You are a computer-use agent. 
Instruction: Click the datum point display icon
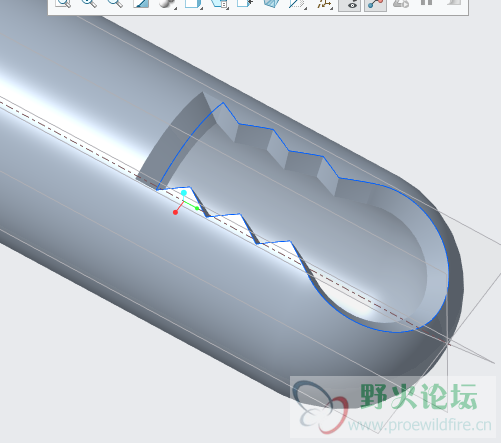(324, 3)
